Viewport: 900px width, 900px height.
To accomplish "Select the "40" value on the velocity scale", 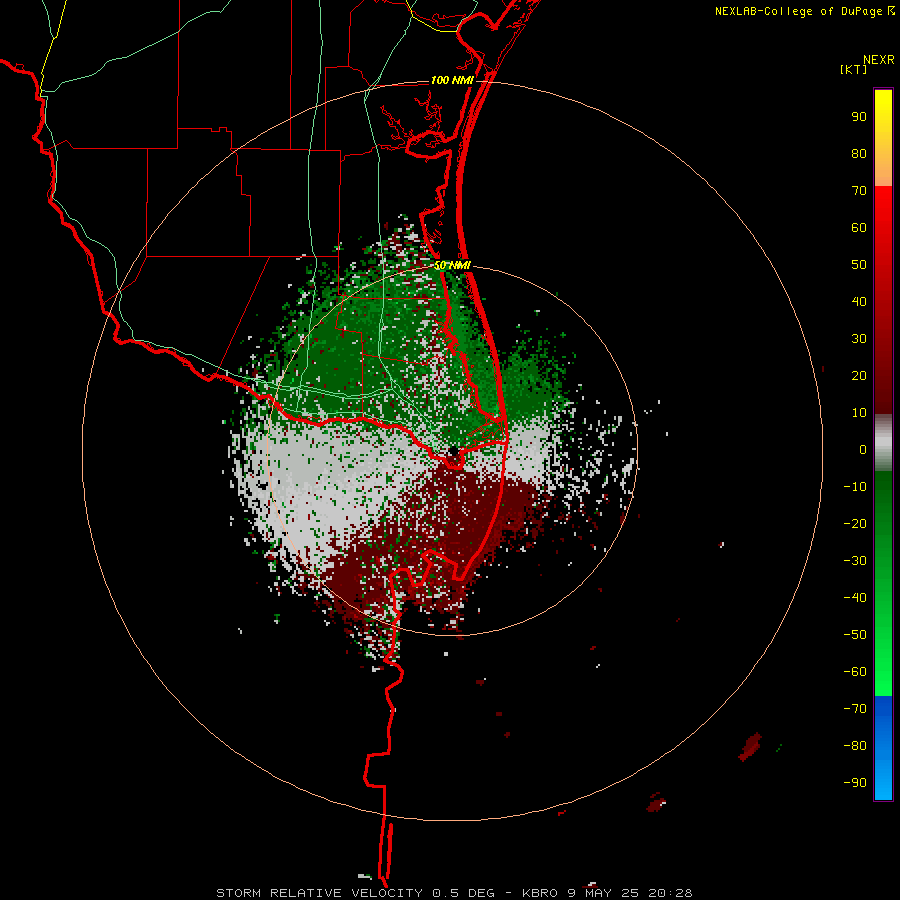I will [859, 302].
